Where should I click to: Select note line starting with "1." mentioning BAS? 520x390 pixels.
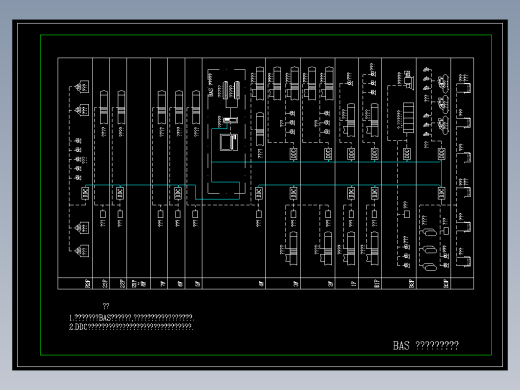click(131, 317)
